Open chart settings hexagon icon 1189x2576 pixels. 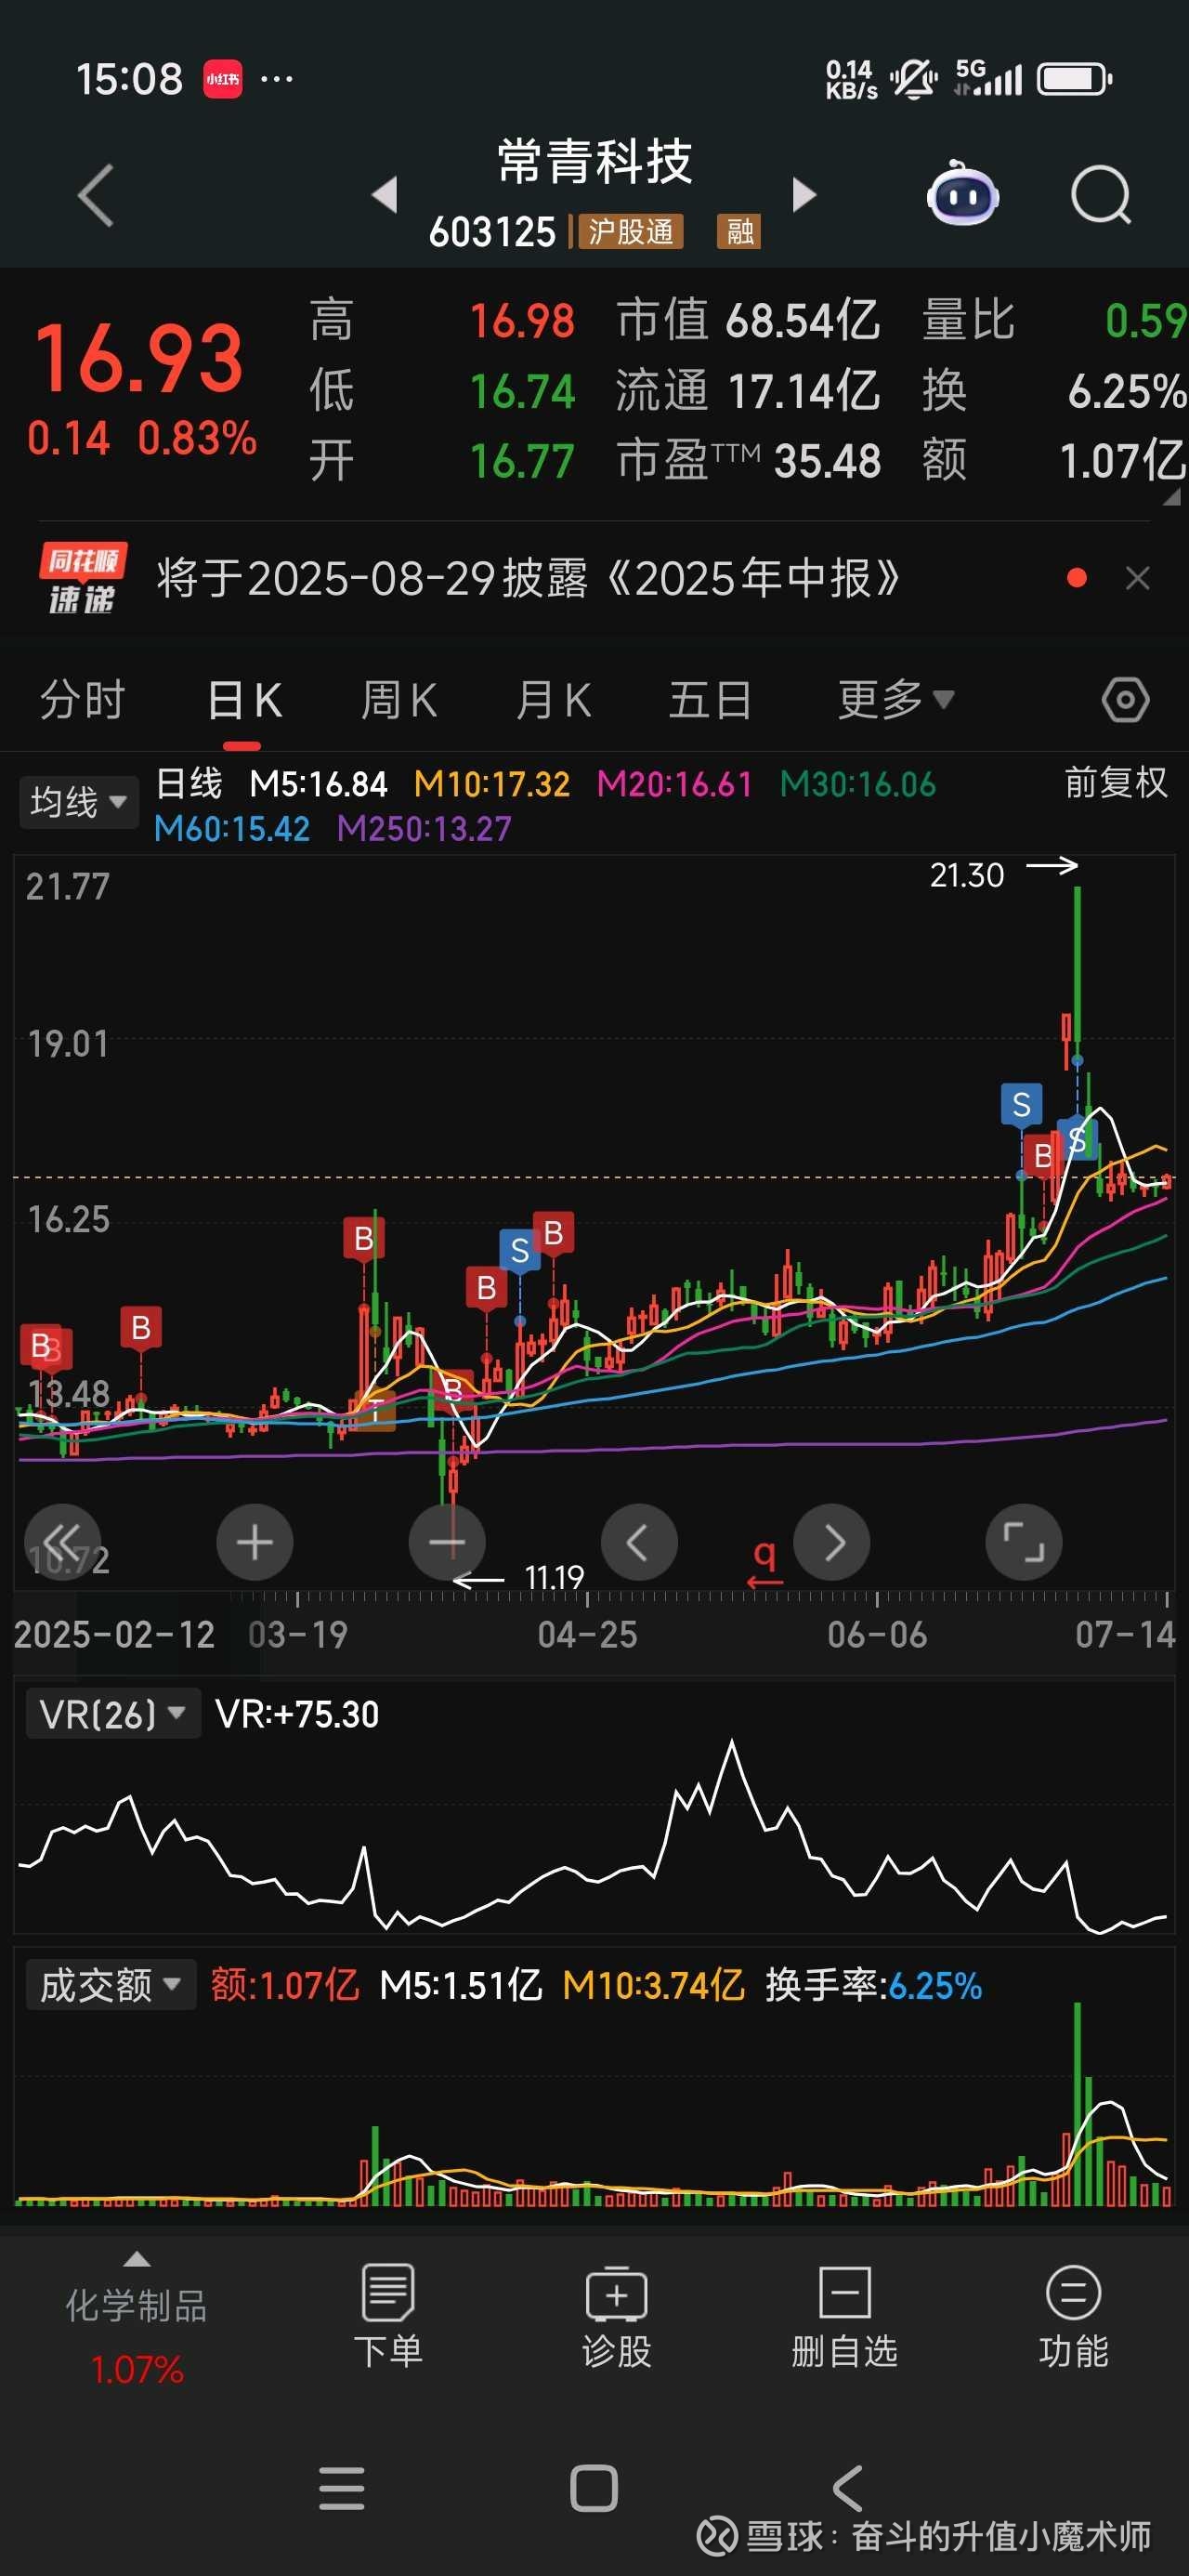[x=1125, y=699]
